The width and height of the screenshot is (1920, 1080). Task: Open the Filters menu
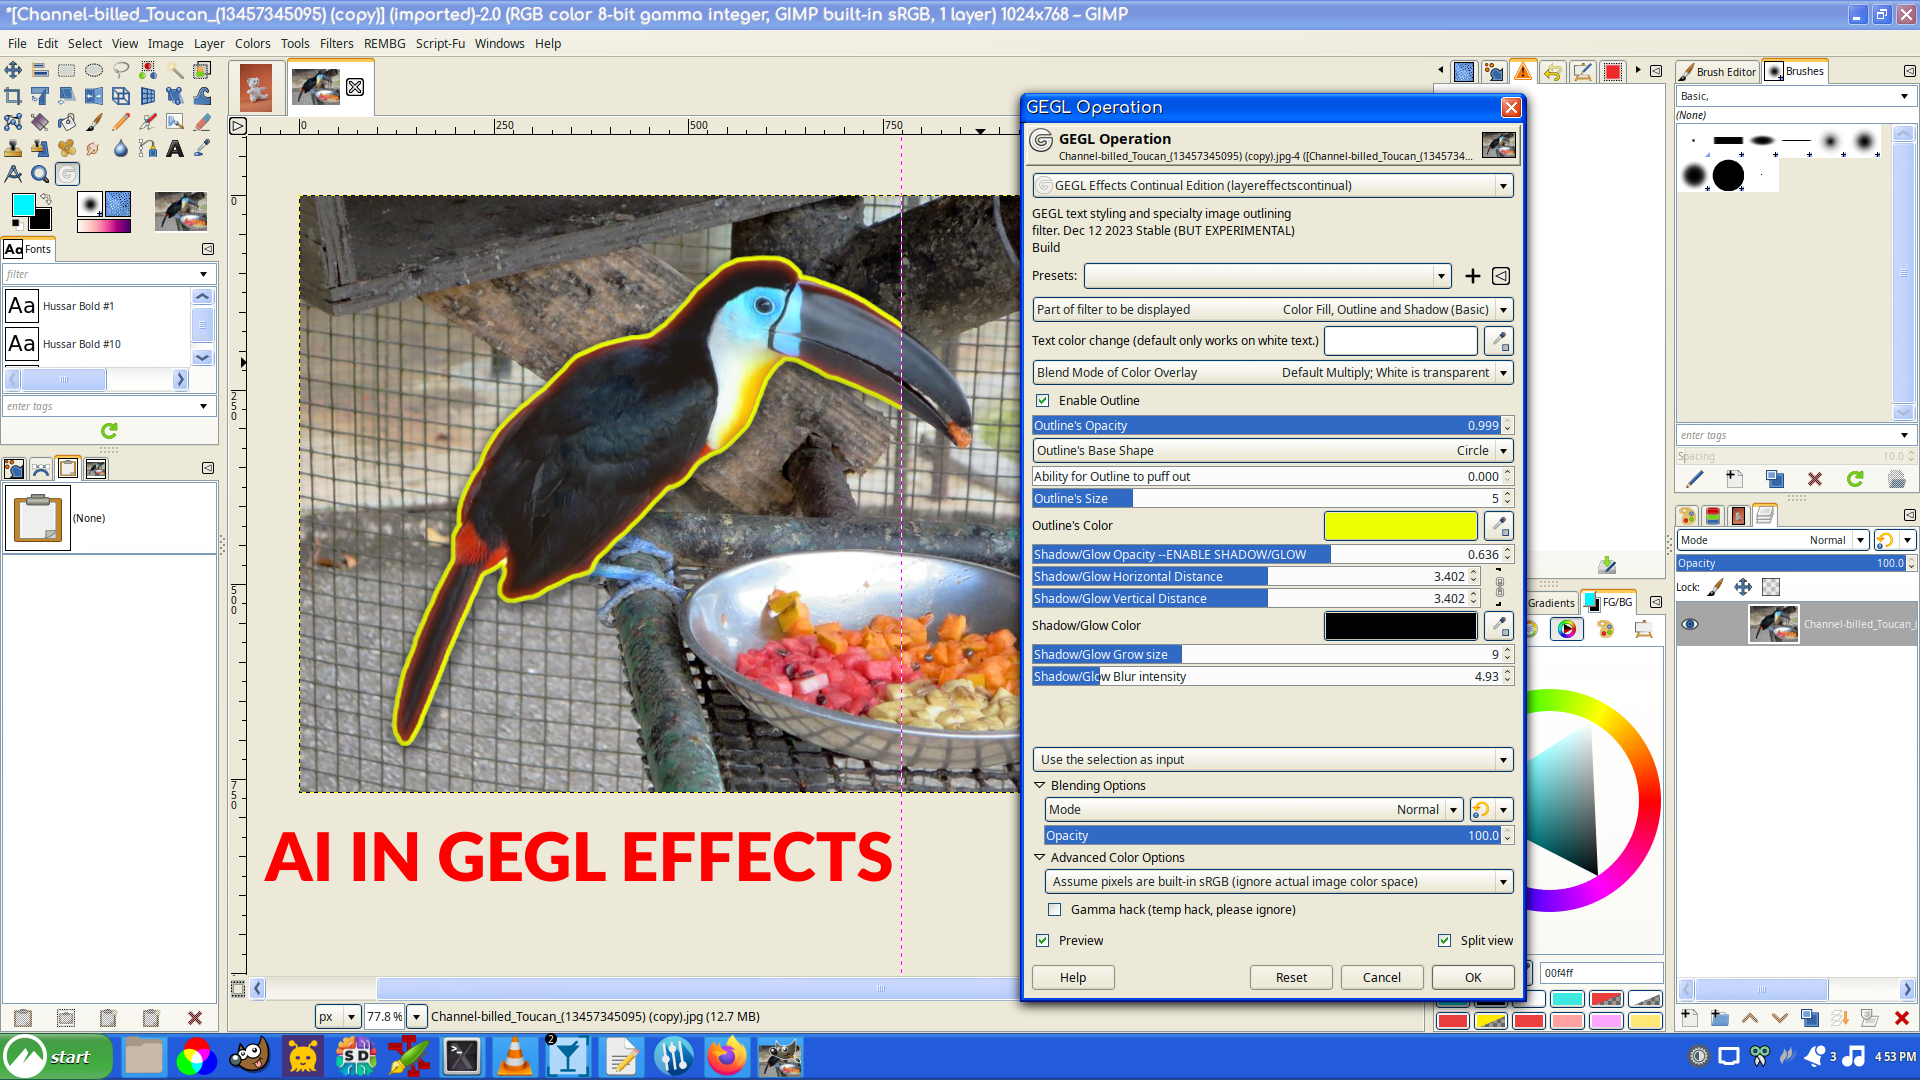336,44
